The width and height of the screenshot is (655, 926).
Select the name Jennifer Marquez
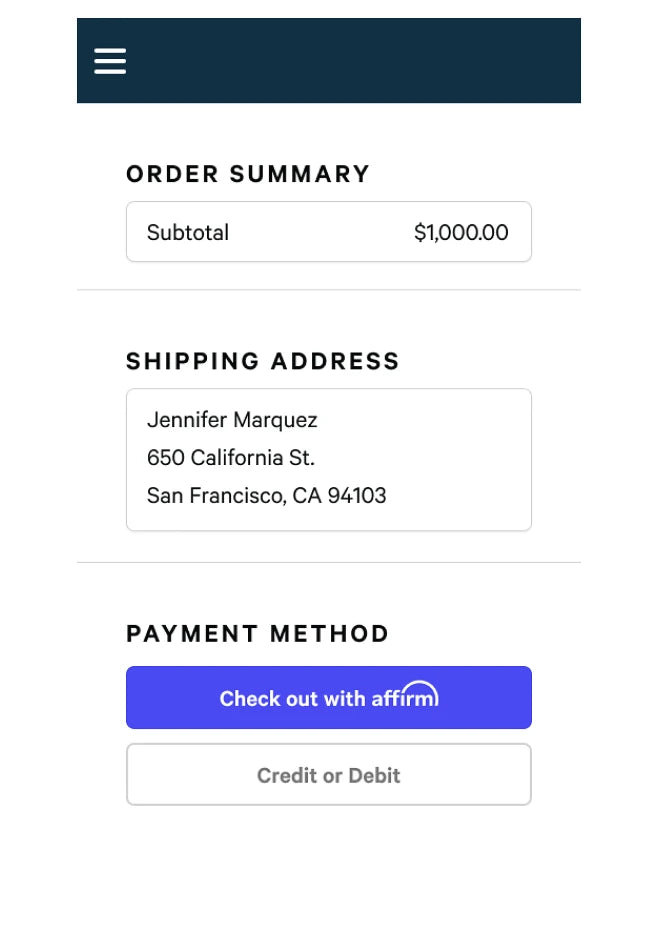(232, 420)
